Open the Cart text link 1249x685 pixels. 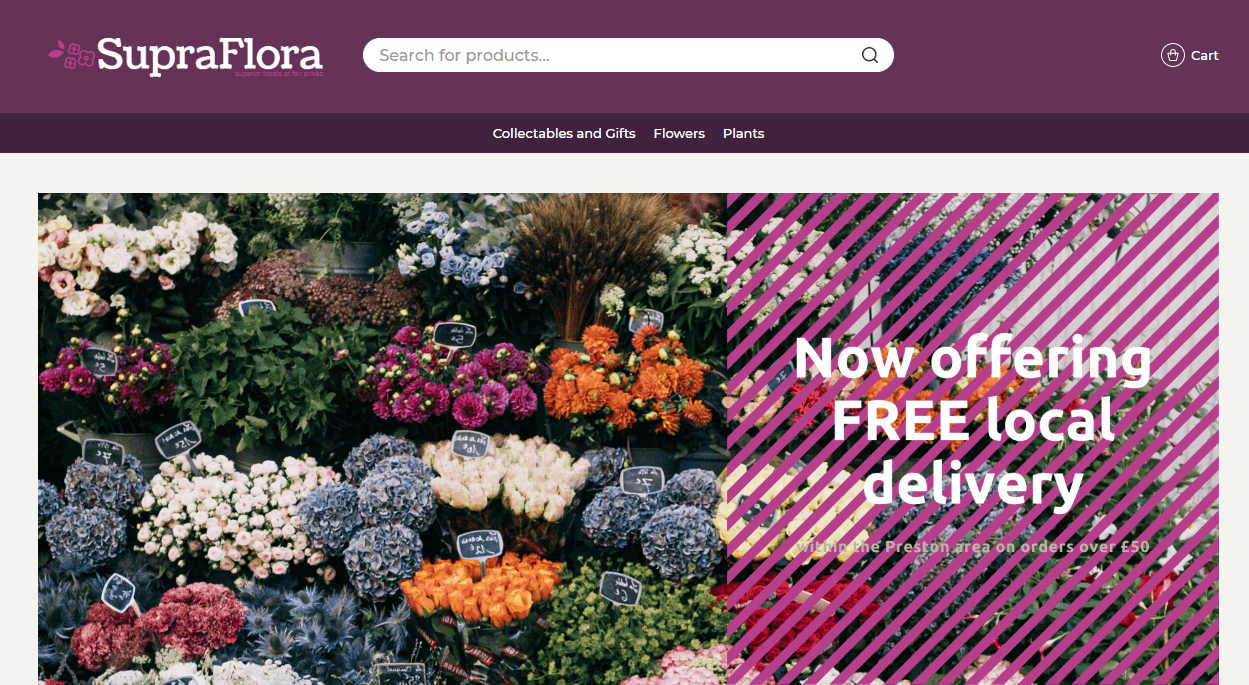pyautogui.click(x=1204, y=56)
